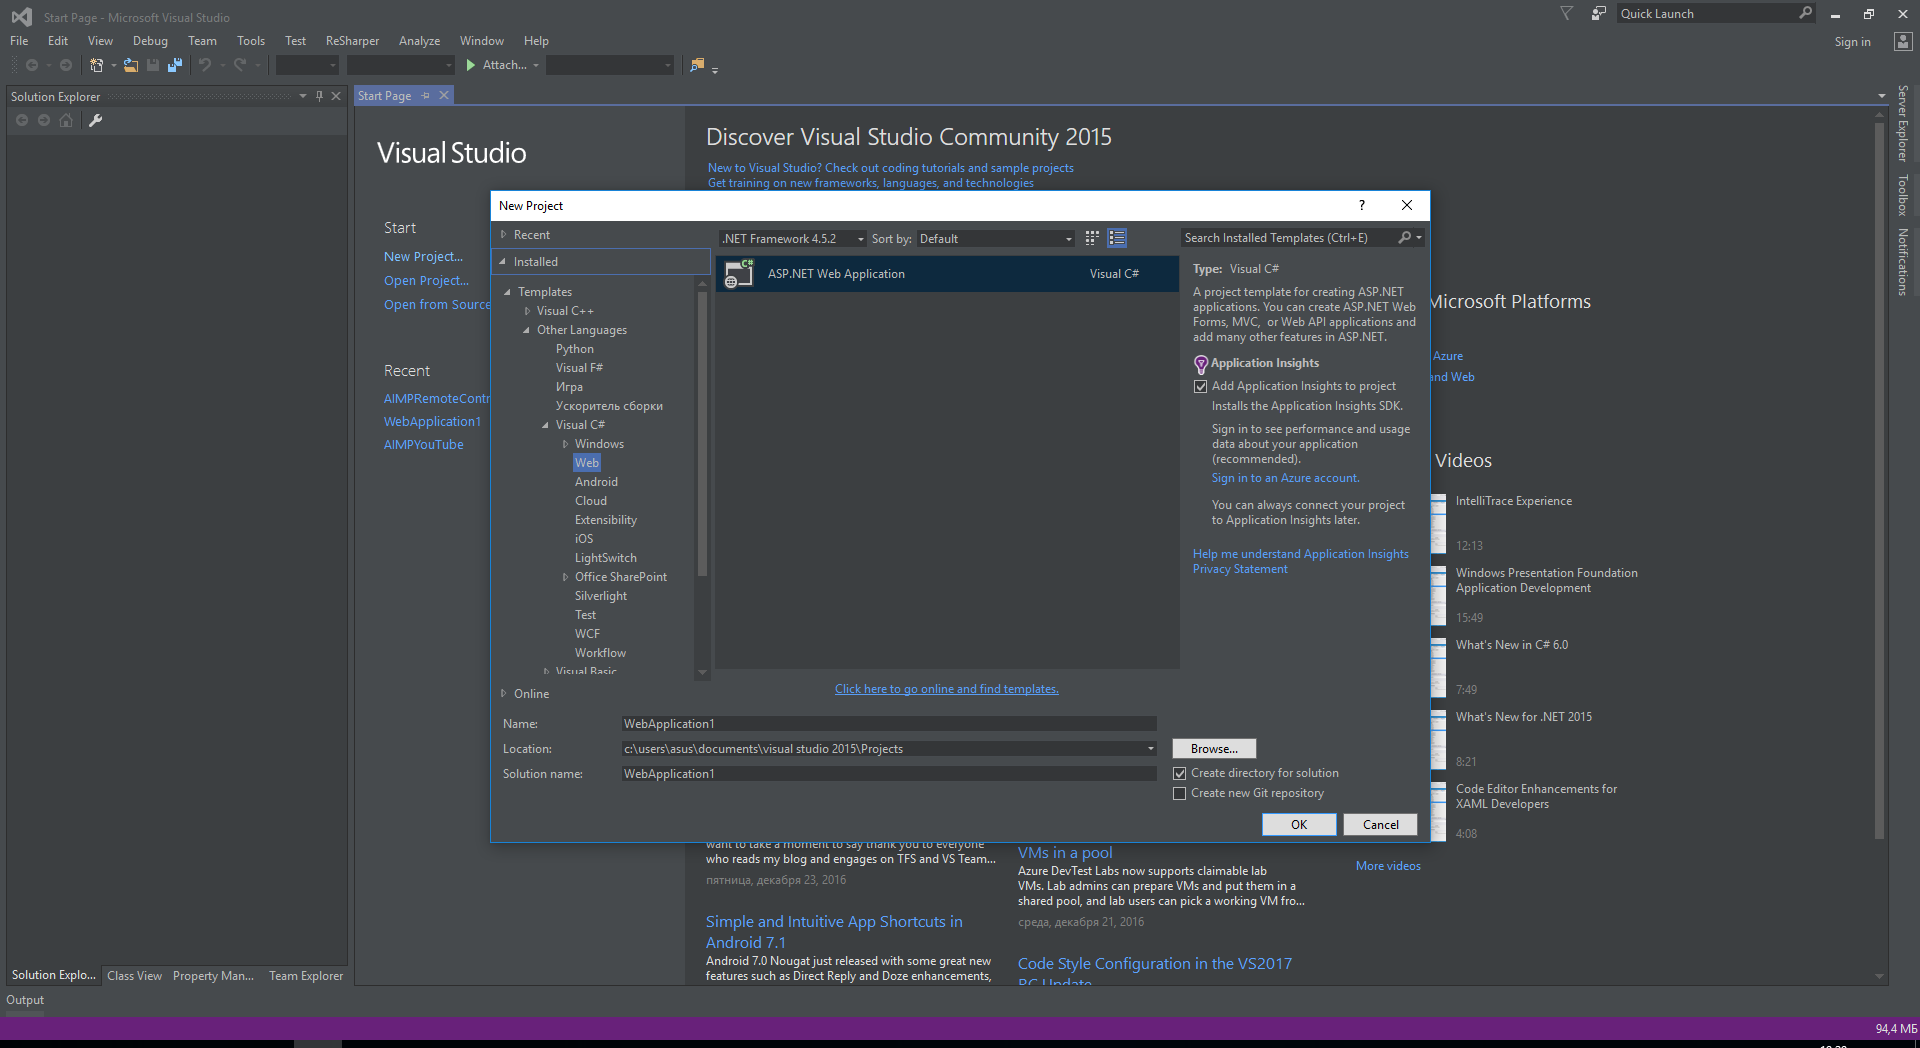Screen dimensions: 1920x1048
Task: Switch templates to small icons view
Action: click(1092, 238)
